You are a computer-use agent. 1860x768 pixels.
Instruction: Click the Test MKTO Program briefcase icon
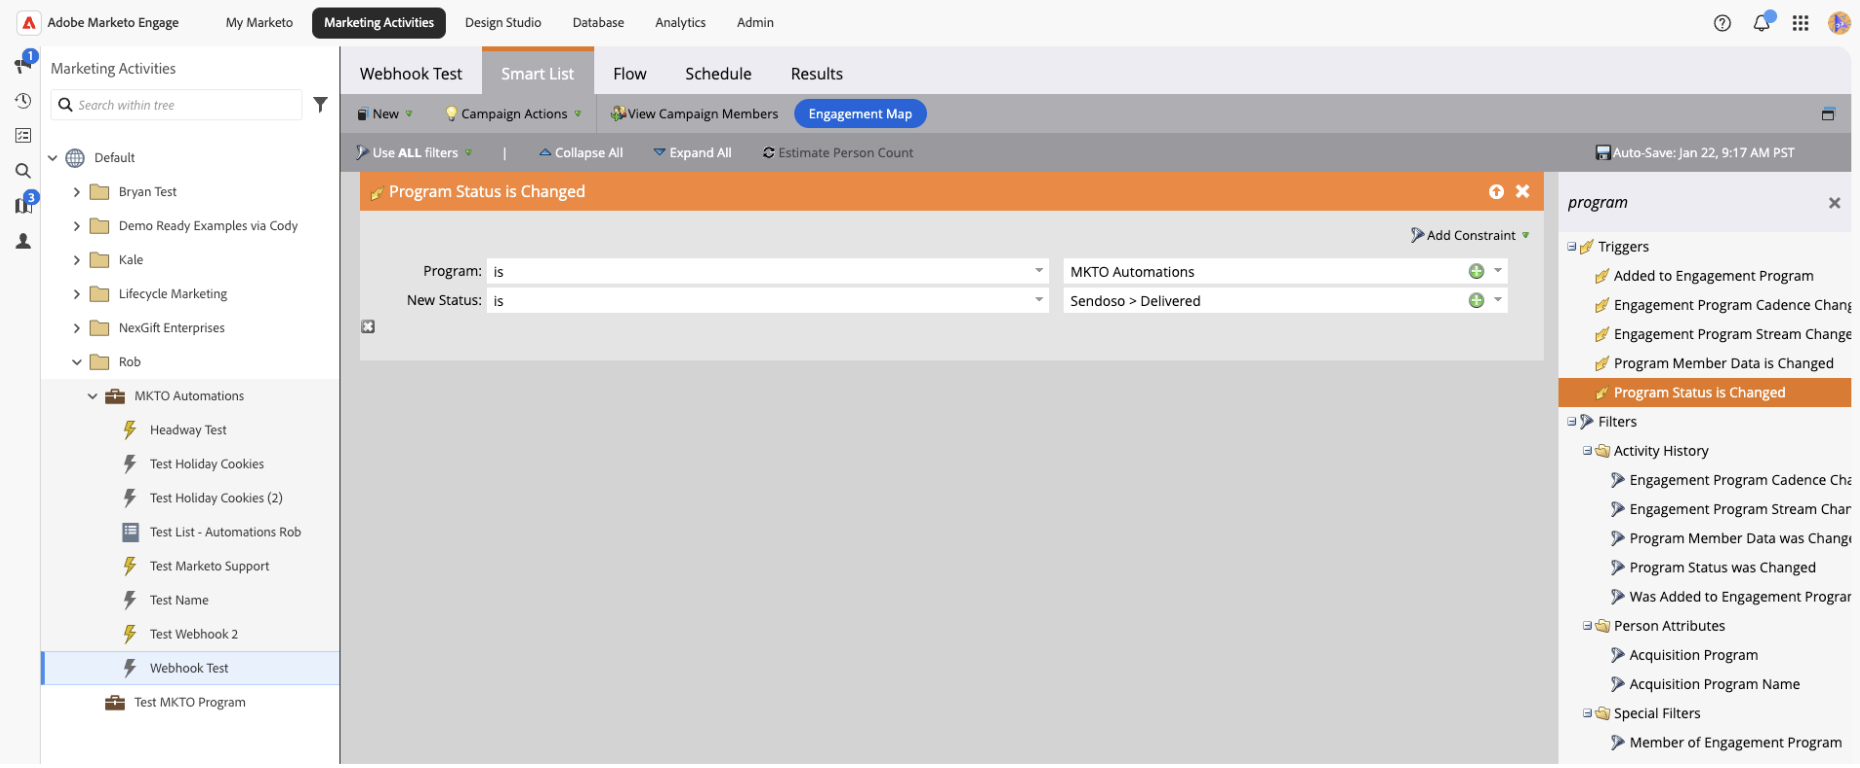click(x=115, y=702)
